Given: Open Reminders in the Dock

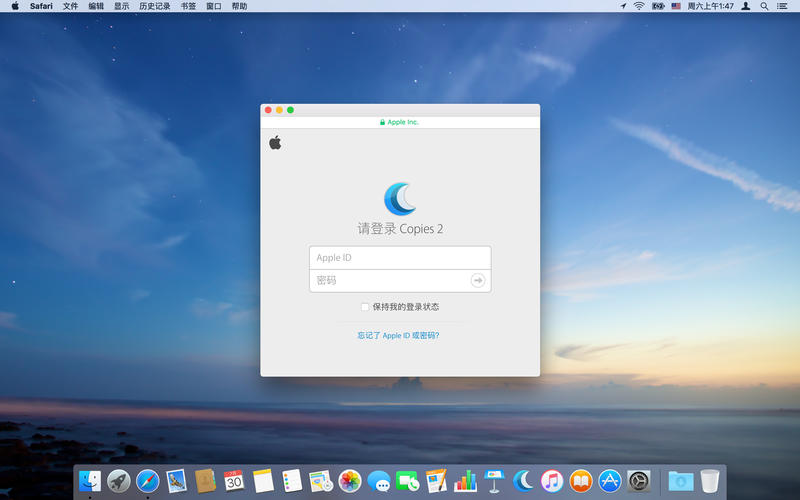Looking at the screenshot, I should [x=292, y=481].
